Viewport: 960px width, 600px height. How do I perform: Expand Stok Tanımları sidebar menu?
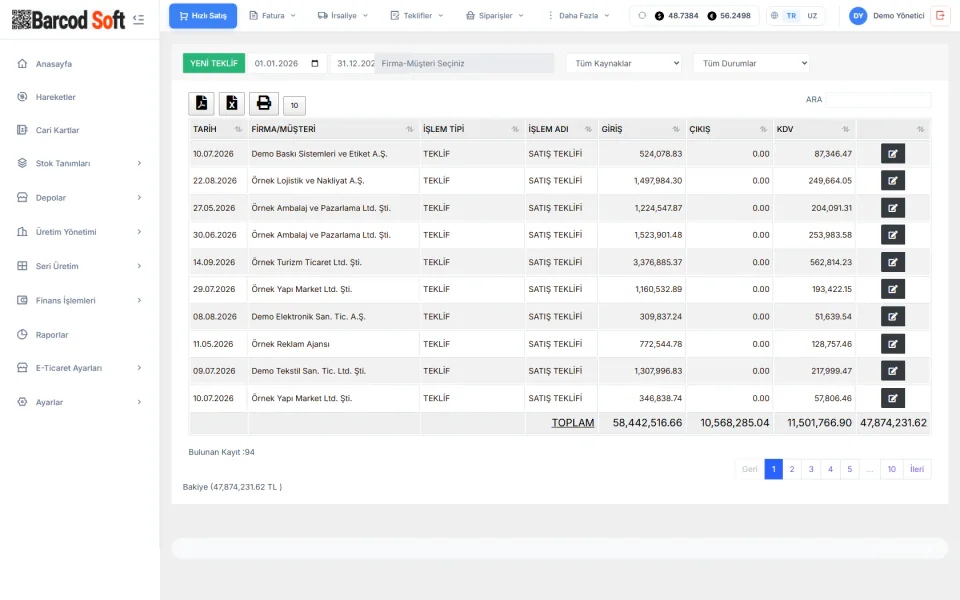(x=80, y=163)
